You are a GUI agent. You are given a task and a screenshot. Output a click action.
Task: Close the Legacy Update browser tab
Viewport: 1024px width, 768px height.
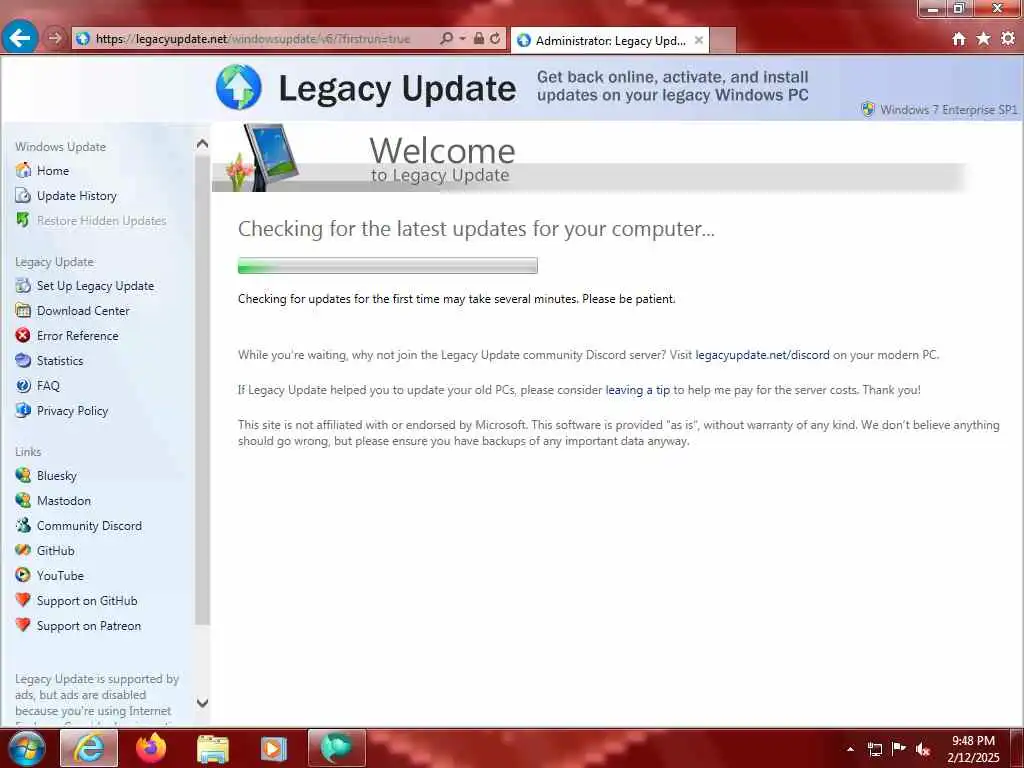698,40
